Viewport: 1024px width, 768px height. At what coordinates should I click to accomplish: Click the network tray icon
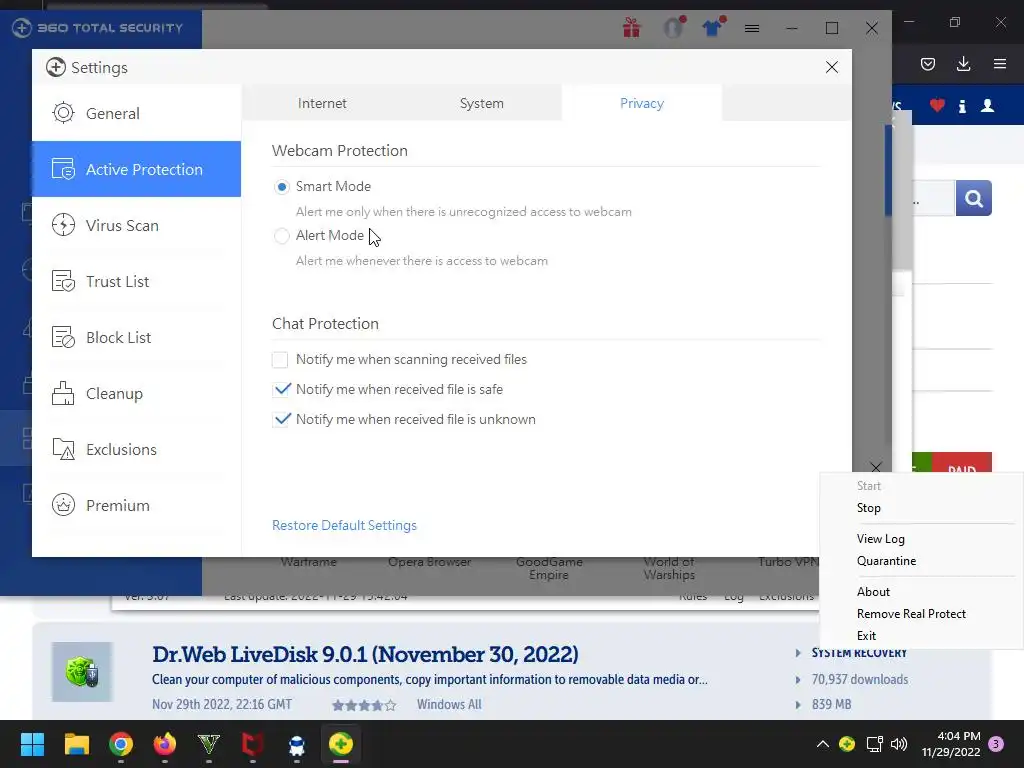click(x=874, y=744)
